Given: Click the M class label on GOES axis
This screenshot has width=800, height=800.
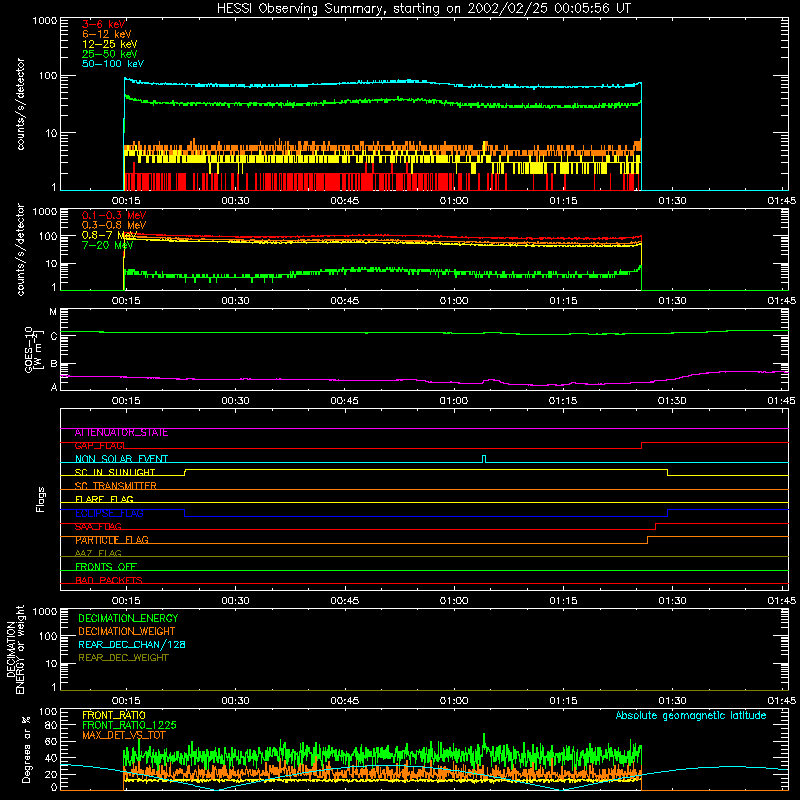Looking at the screenshot, I should (x=53, y=312).
